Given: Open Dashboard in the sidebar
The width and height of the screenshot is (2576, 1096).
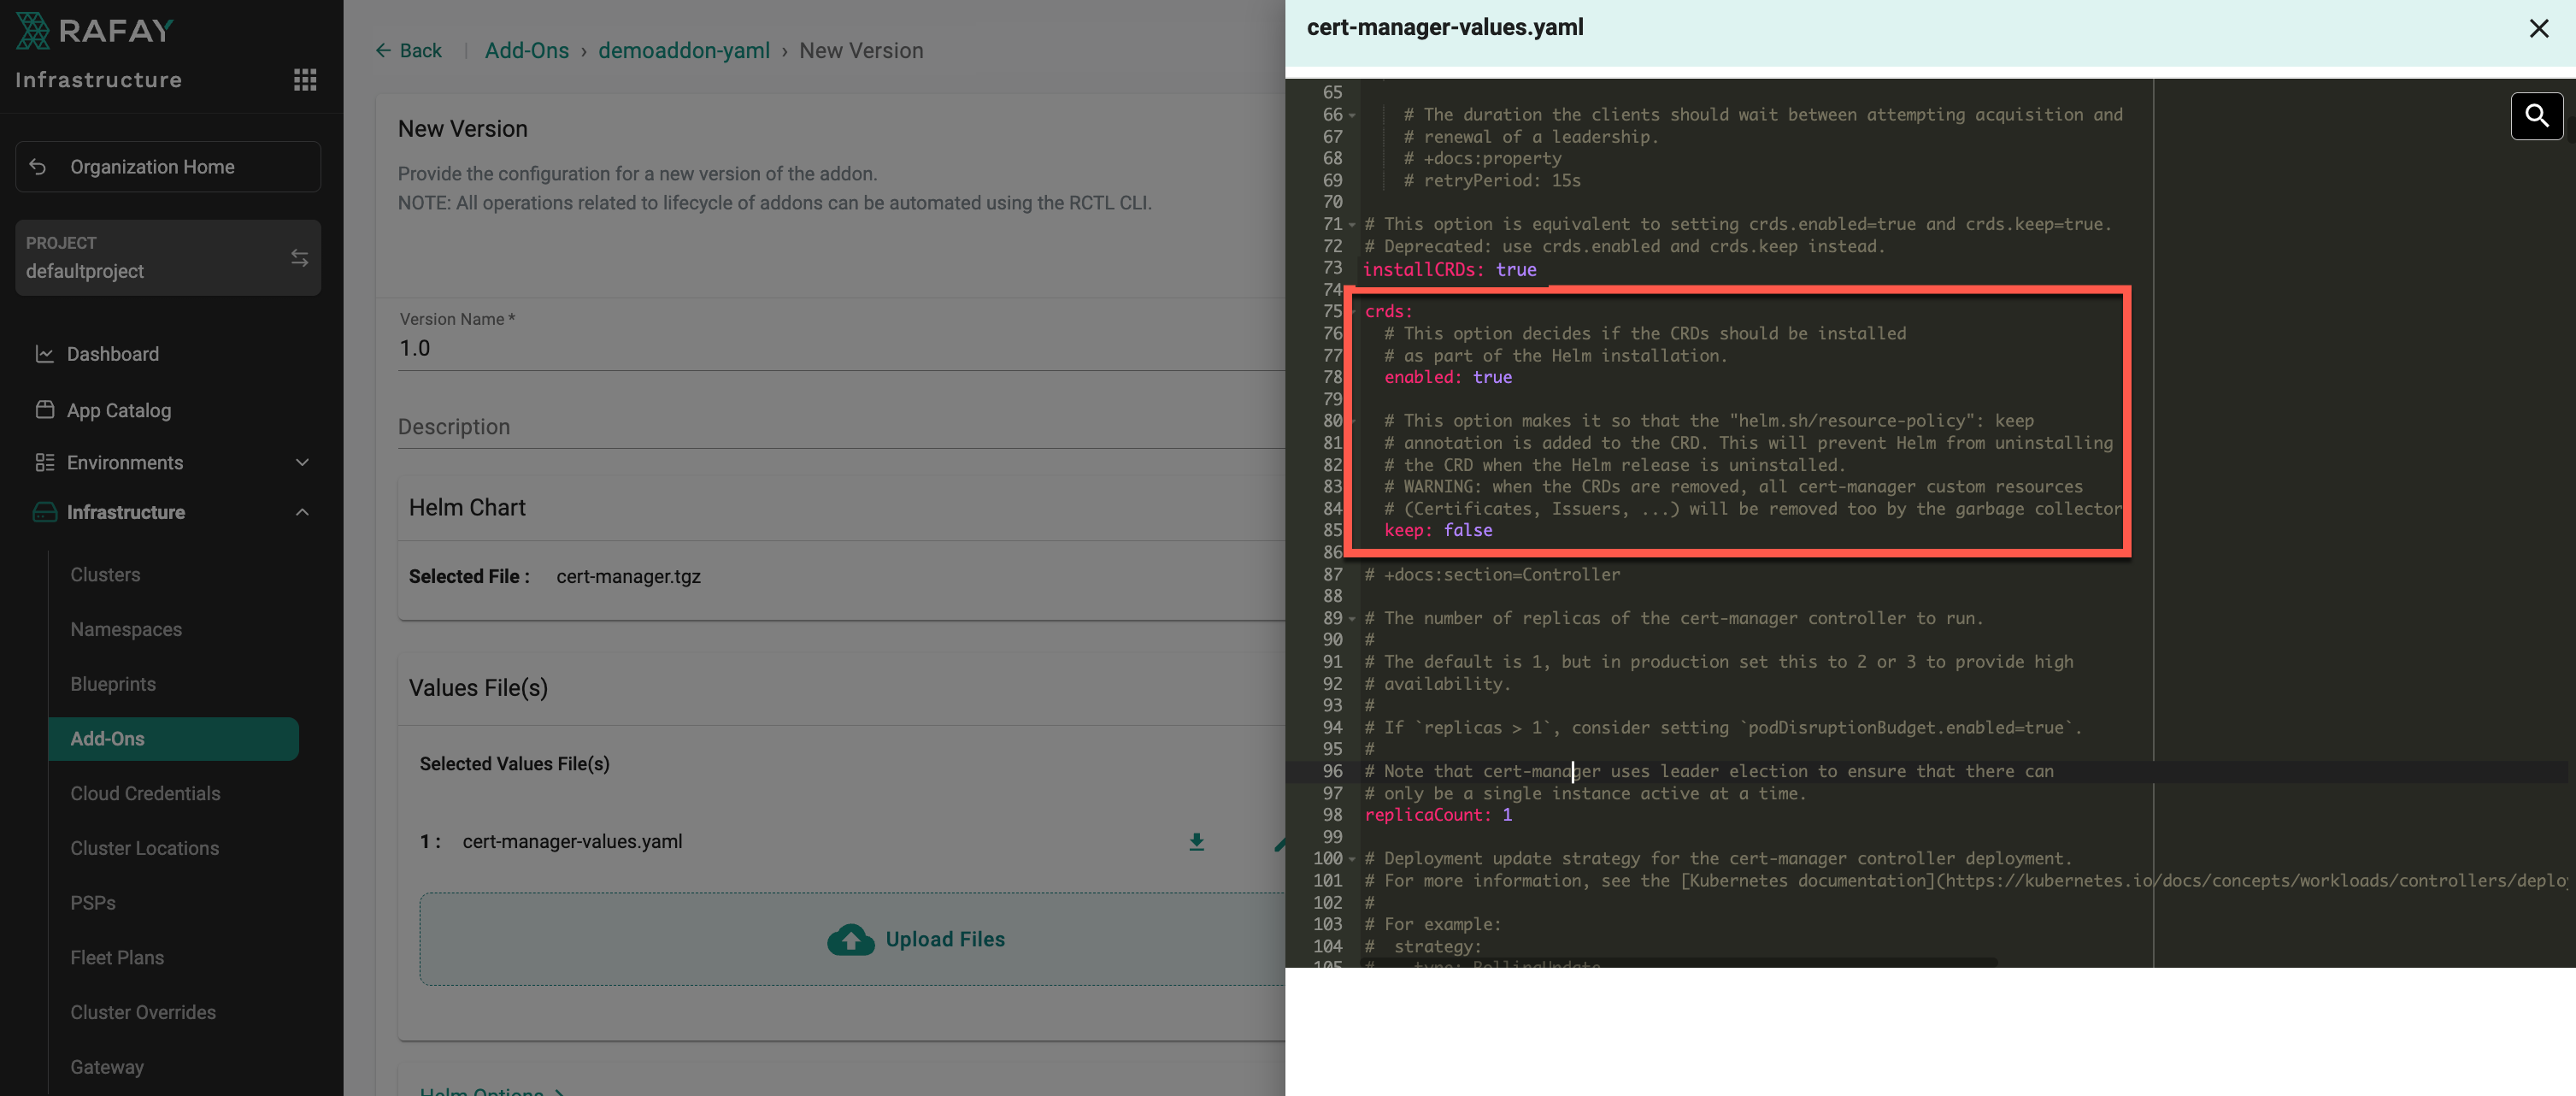Looking at the screenshot, I should tap(112, 354).
